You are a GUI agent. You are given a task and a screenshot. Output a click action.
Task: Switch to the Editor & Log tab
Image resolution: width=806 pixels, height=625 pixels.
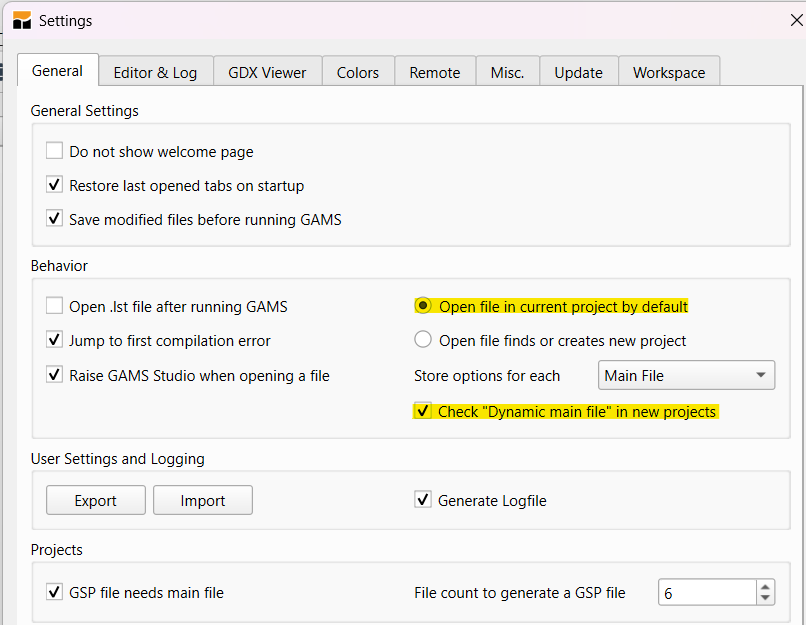click(155, 72)
